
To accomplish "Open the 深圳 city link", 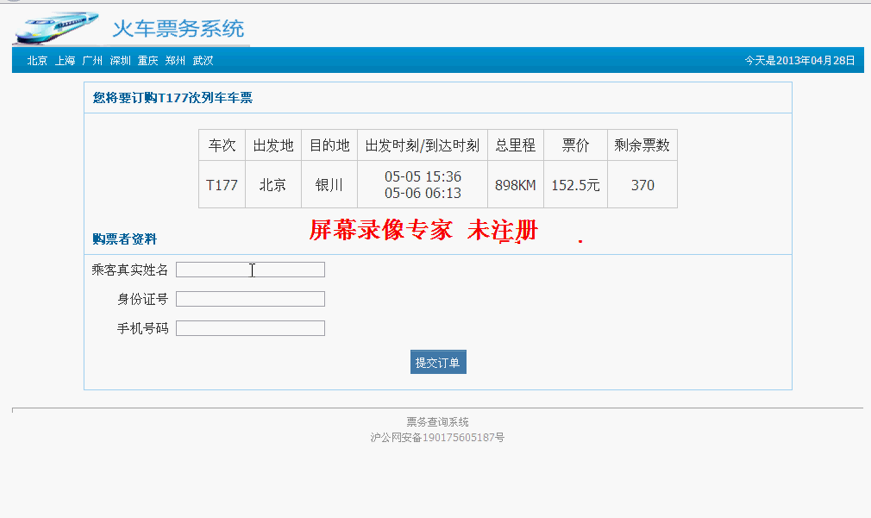I will (x=120, y=61).
